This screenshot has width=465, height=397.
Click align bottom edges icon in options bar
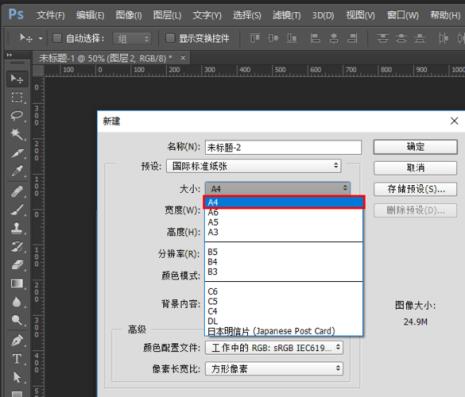point(292,38)
